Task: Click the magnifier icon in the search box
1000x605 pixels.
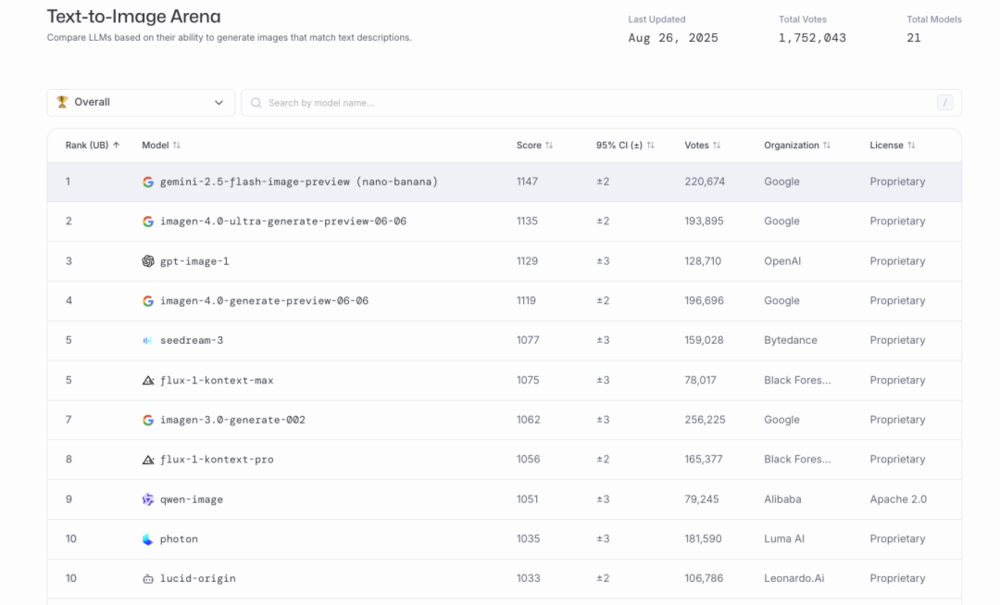Action: tap(256, 103)
